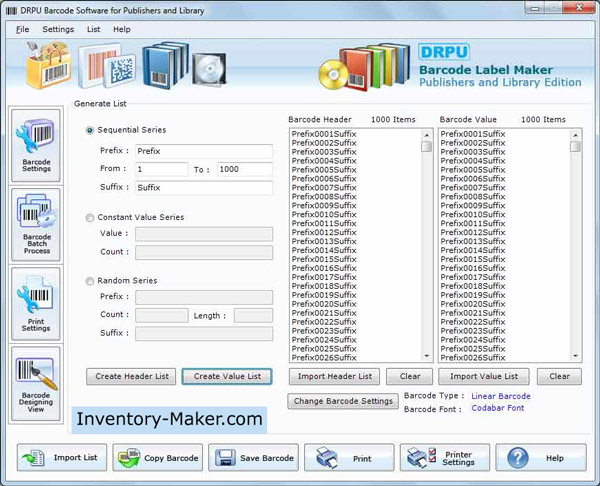The image size is (600, 486).
Task: Select the Sequential Series radio option
Action: click(x=91, y=130)
